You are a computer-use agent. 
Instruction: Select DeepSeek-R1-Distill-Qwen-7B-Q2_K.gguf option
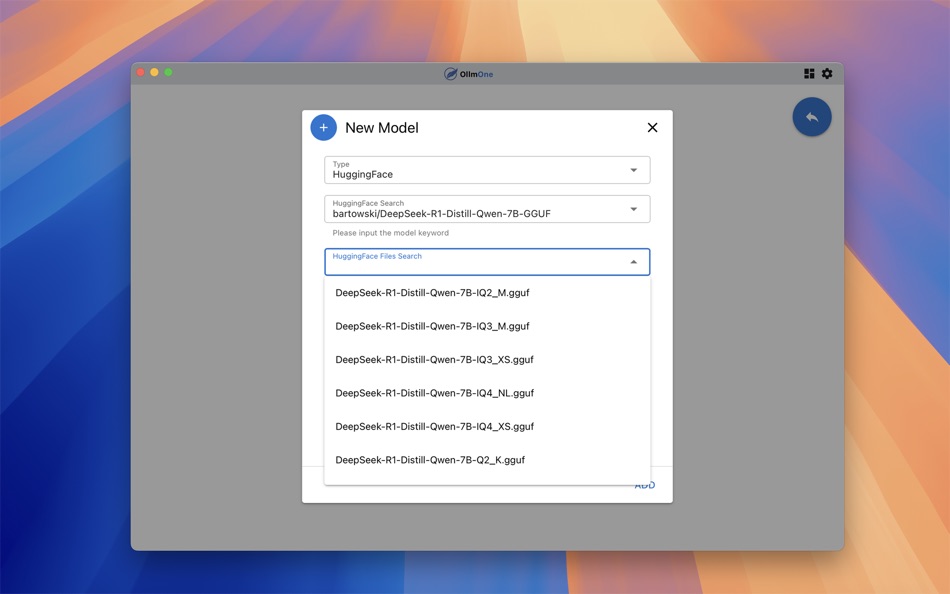pos(487,460)
